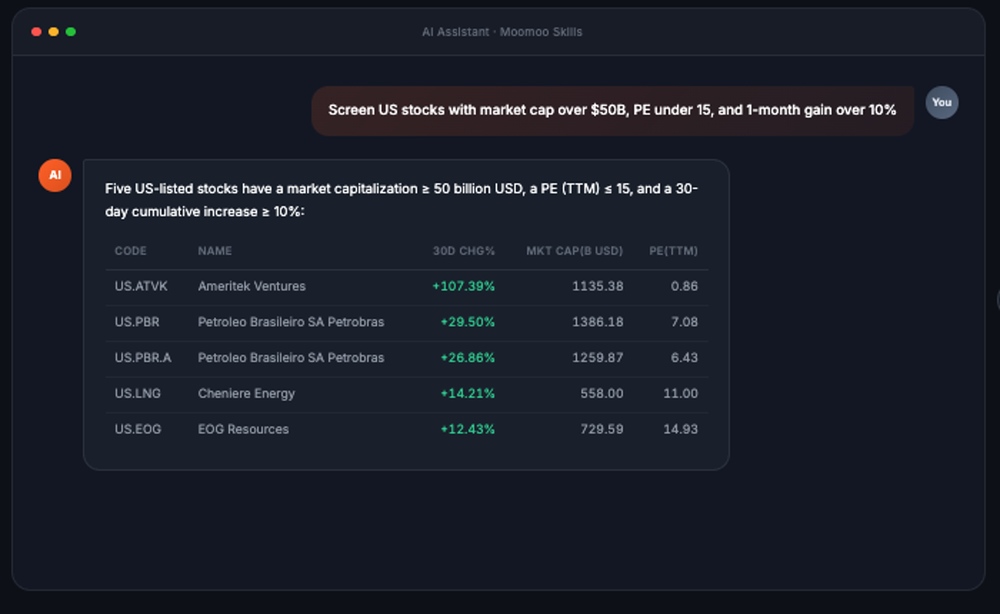
Task: Click PE value 7.08
Action: pos(684,322)
